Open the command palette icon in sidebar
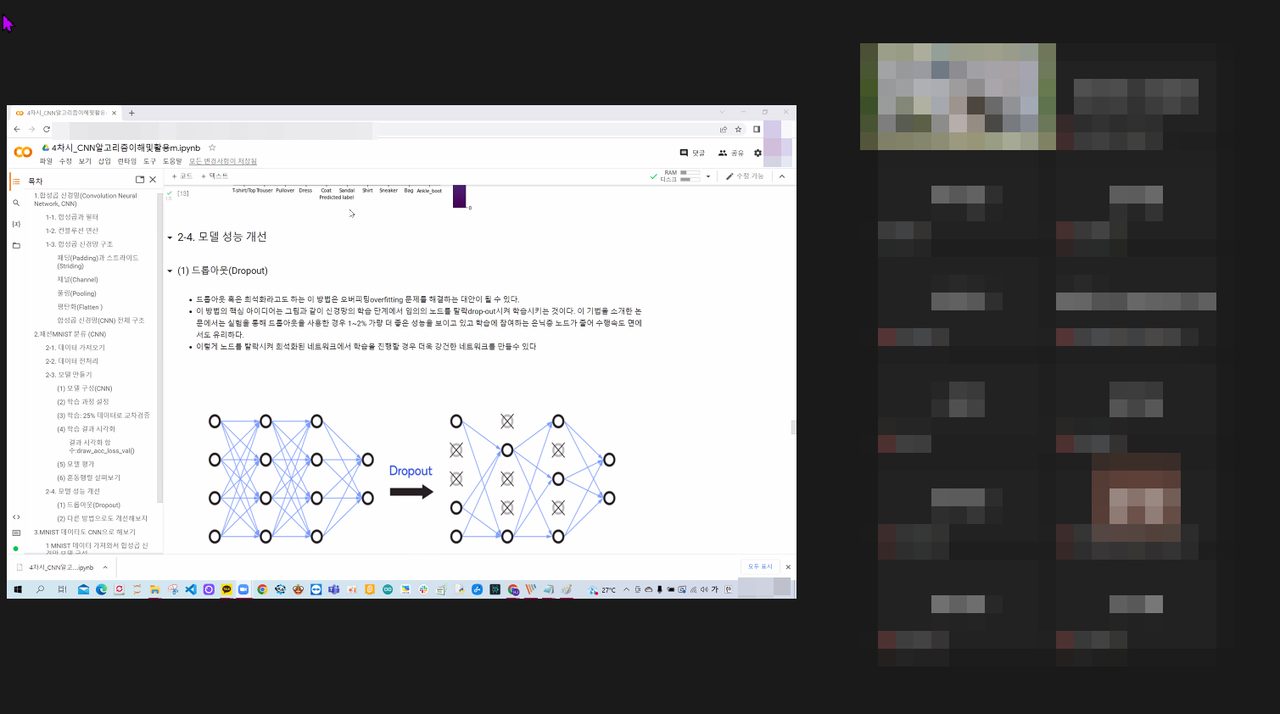The image size is (1280, 714). pos(16,533)
